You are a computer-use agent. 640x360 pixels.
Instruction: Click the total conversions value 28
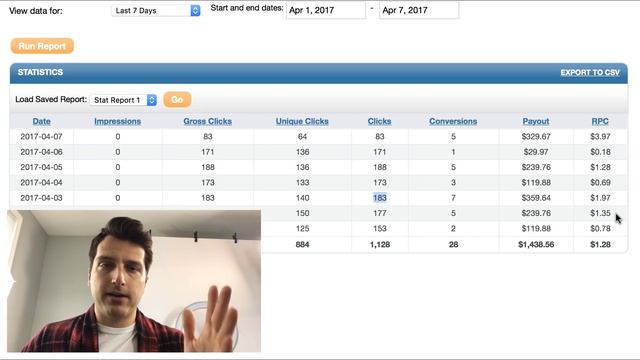(453, 244)
